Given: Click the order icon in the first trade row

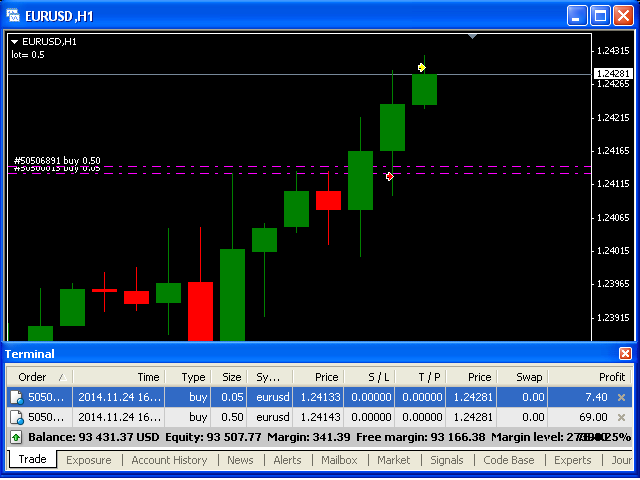Looking at the screenshot, I should click(x=16, y=398).
